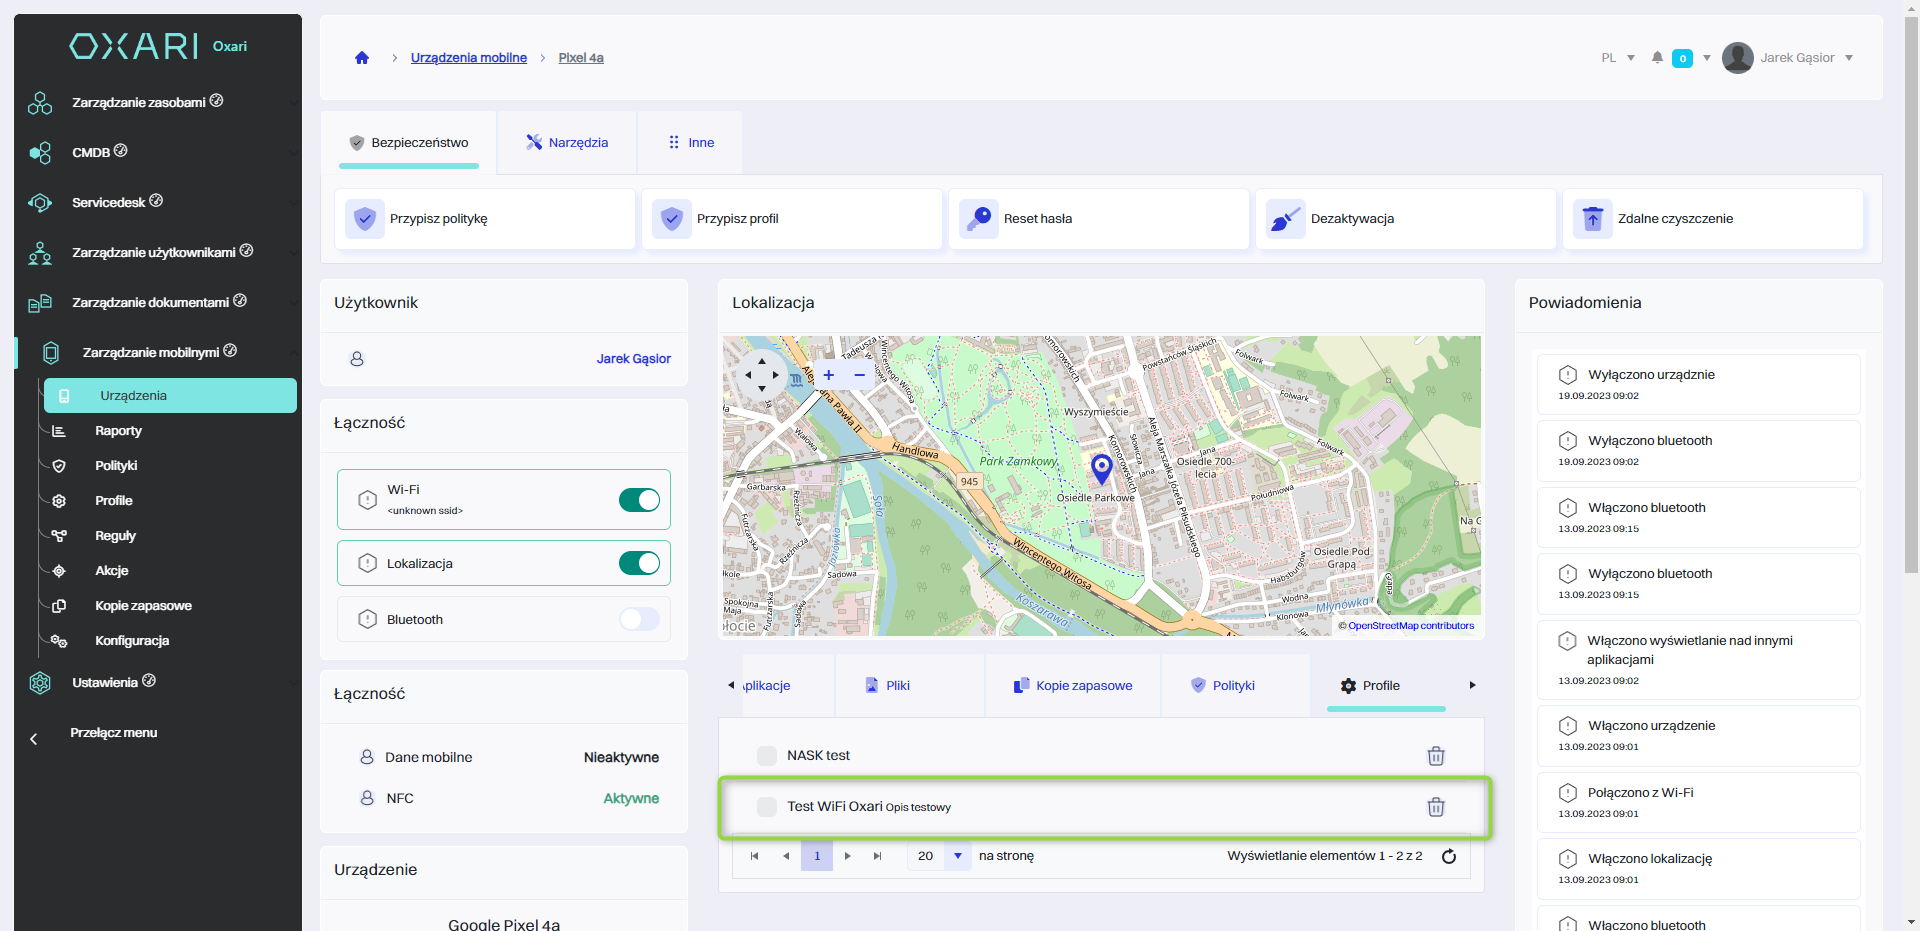Turn off the Wi-Fi toggle
1920x931 pixels.
[x=639, y=500]
